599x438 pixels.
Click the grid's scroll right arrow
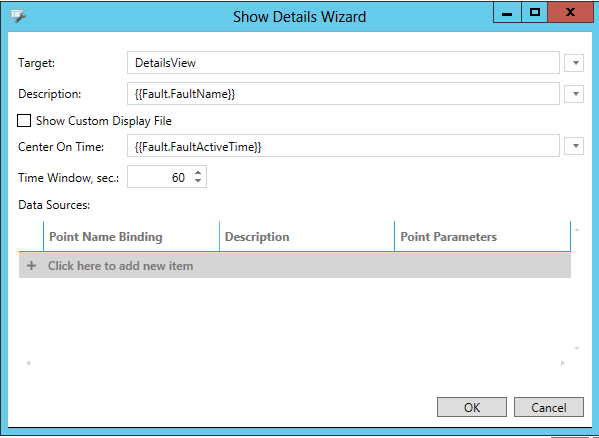[x=563, y=363]
